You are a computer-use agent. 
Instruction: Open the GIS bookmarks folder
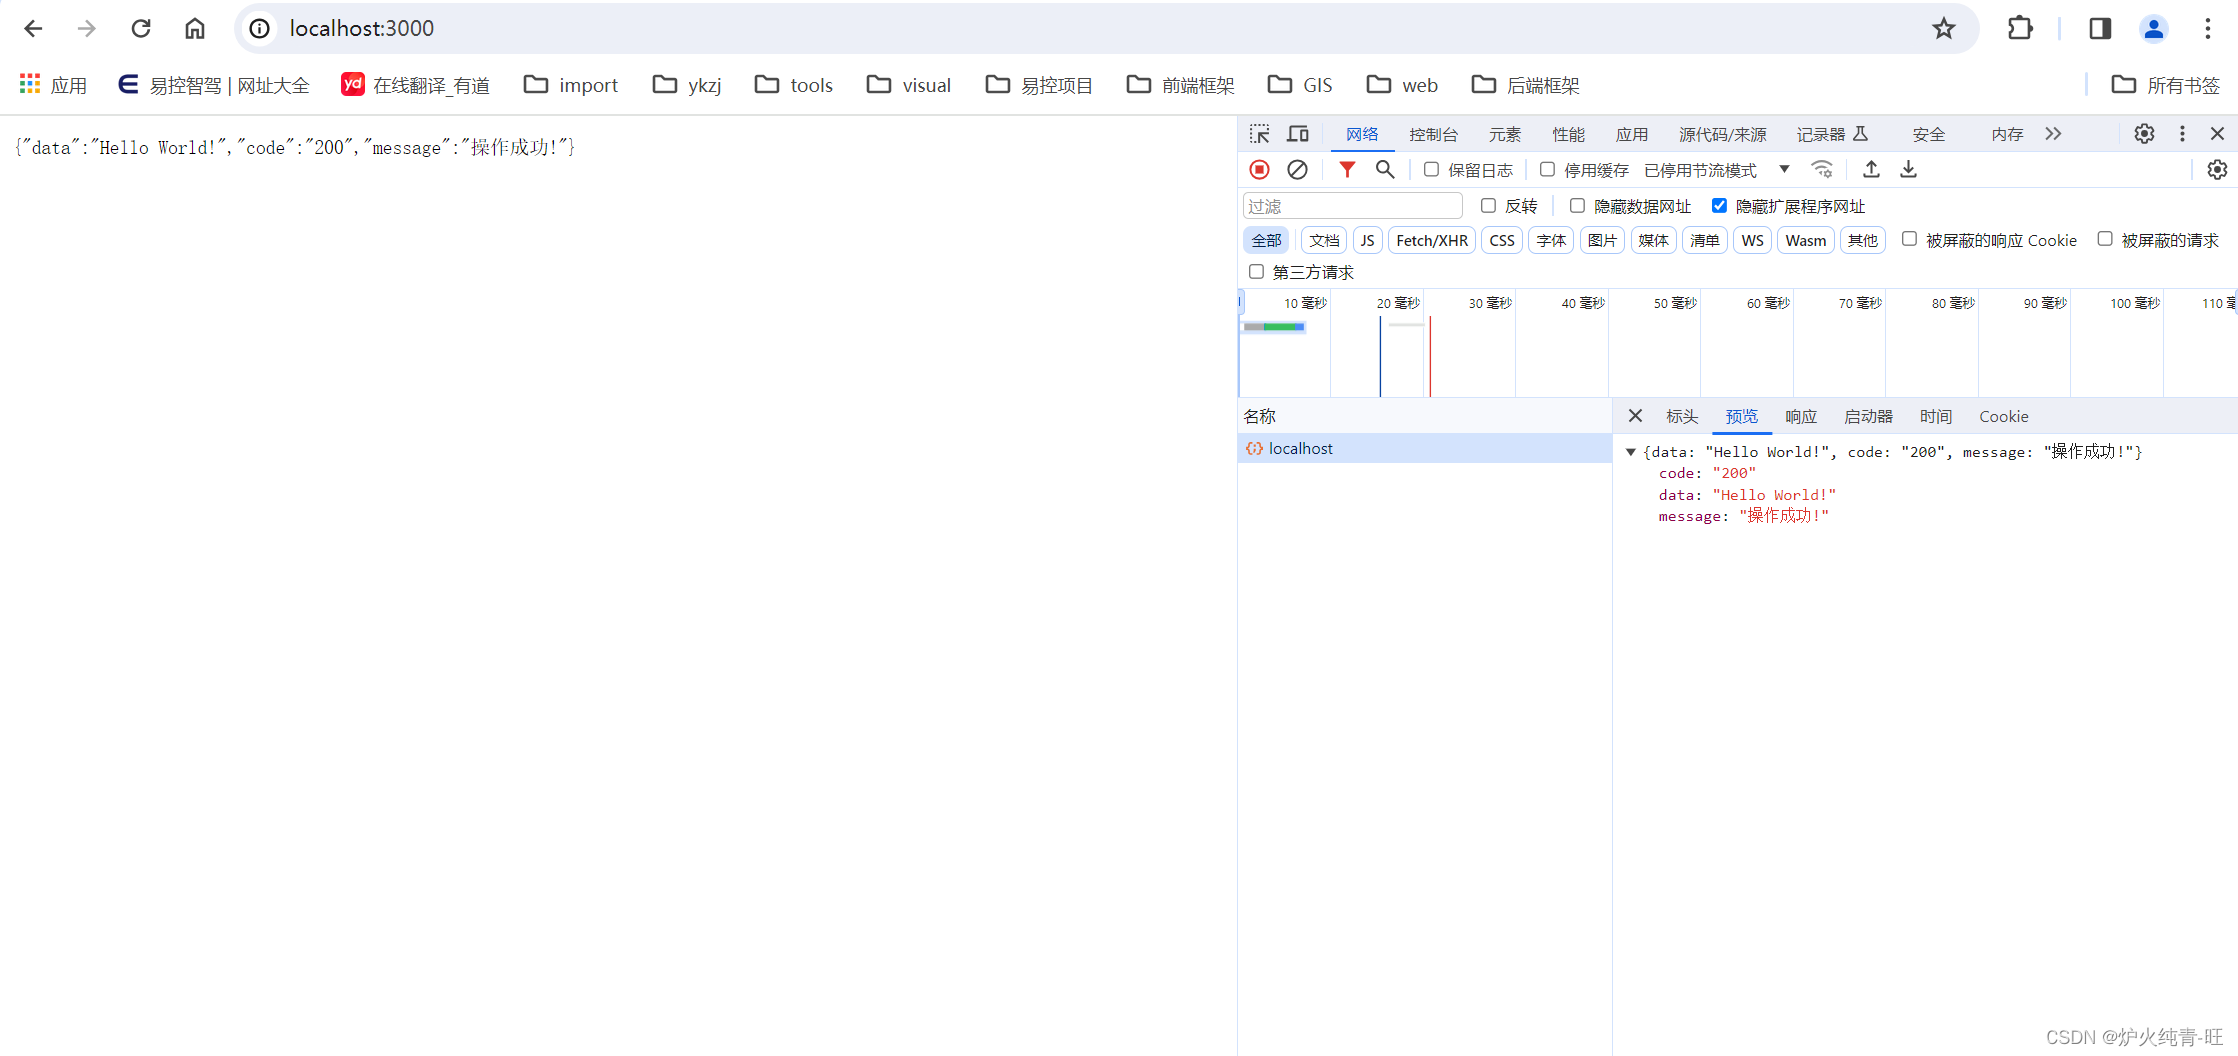tap(1300, 85)
